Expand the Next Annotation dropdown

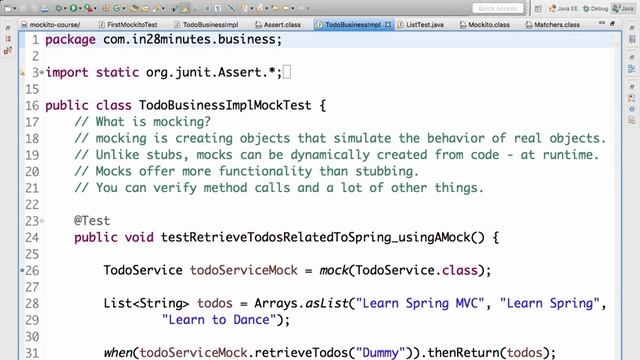click(251, 8)
